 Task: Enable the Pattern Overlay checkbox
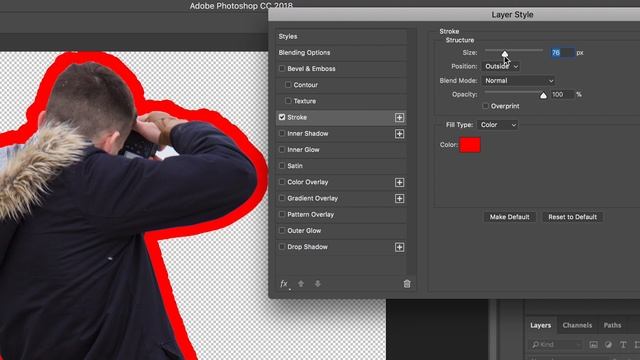point(282,214)
